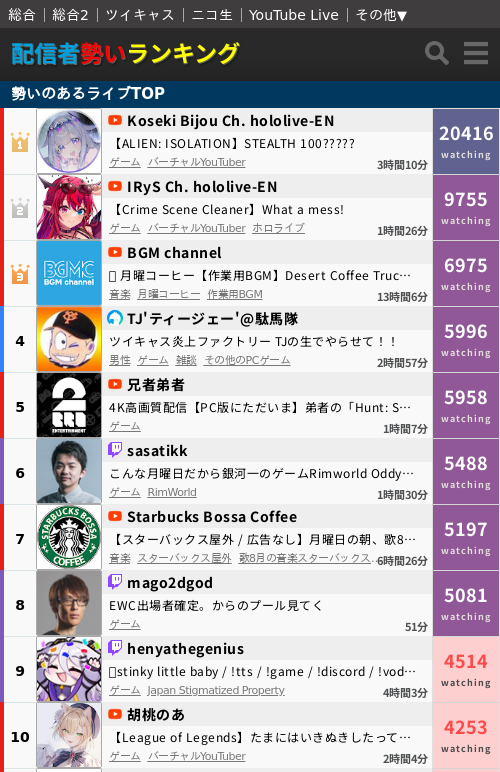Open Japan Stigmatized Property tag link

pos(216,690)
